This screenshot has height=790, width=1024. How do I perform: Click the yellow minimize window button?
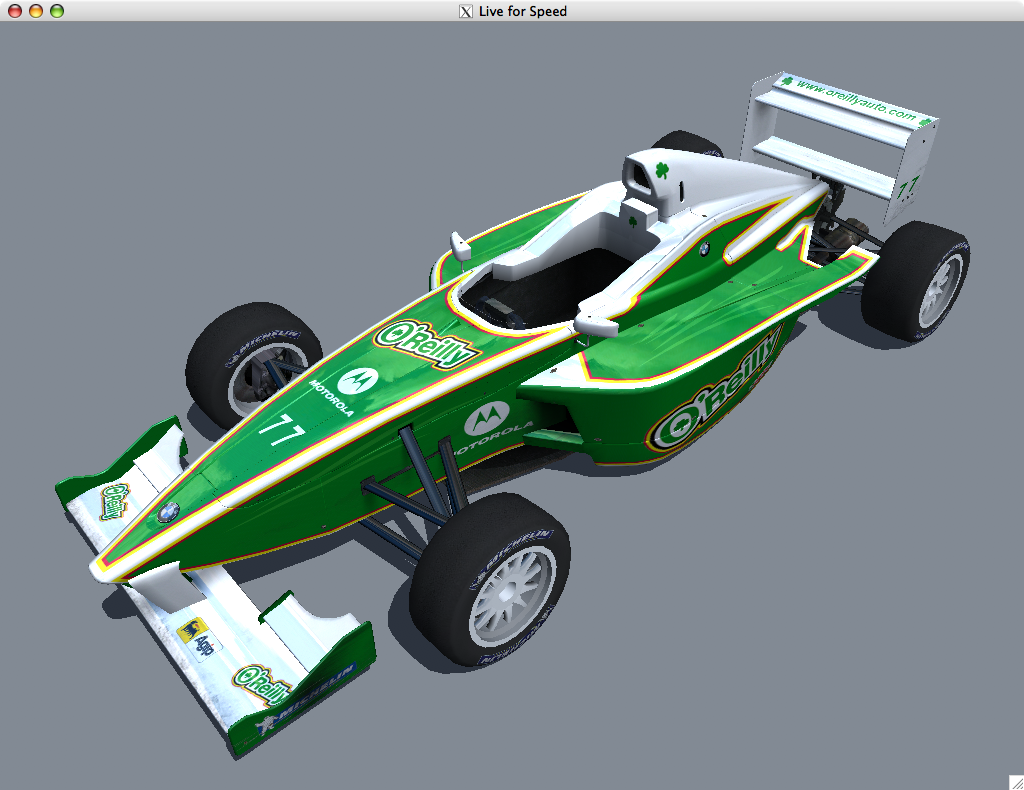[x=36, y=11]
